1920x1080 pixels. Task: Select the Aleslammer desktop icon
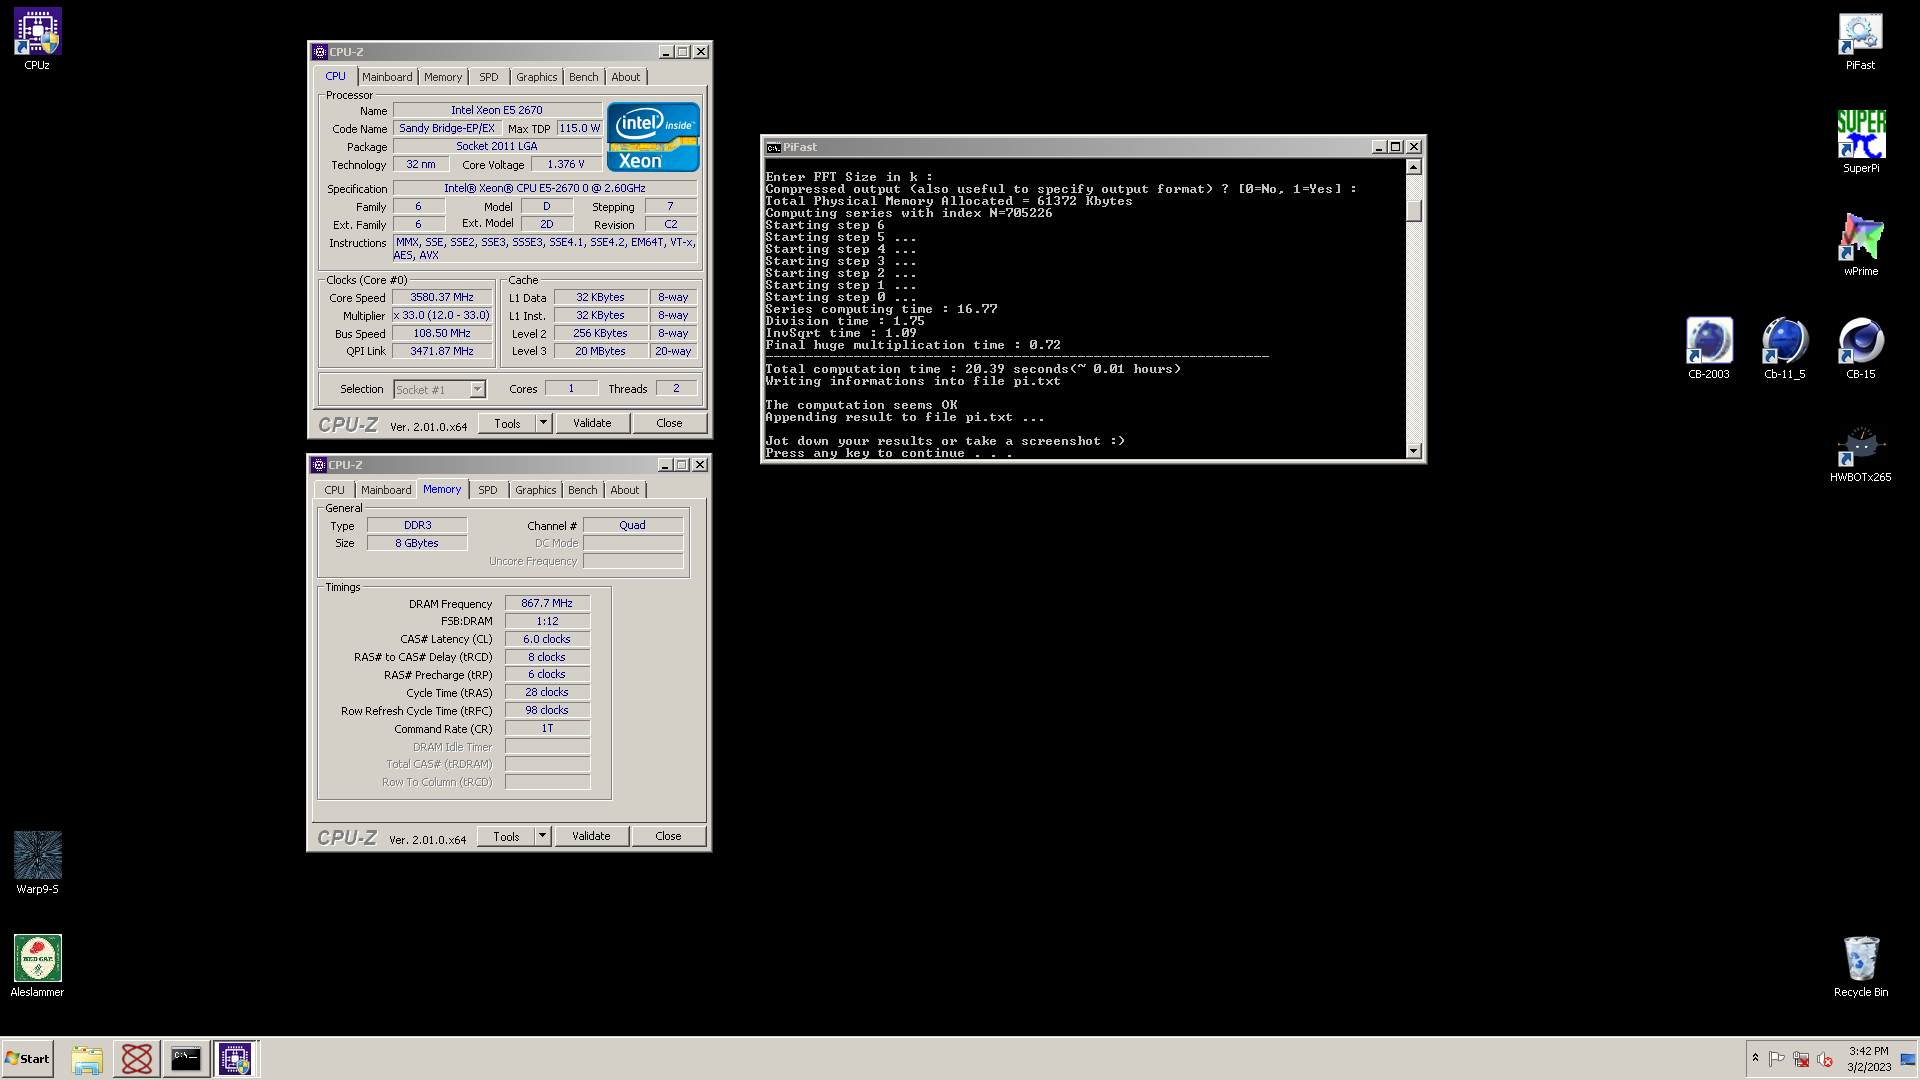pos(37,966)
